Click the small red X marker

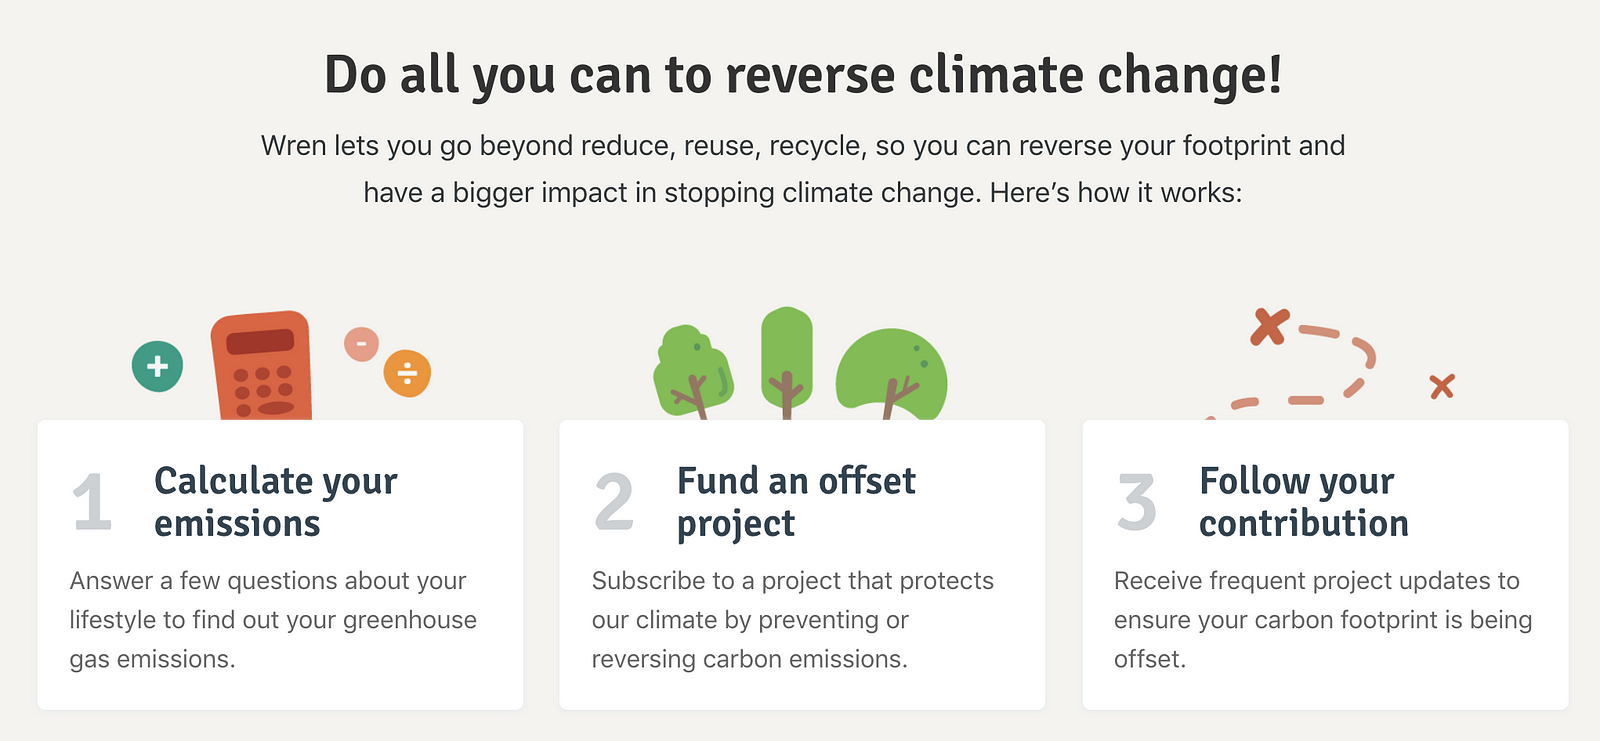click(1441, 386)
